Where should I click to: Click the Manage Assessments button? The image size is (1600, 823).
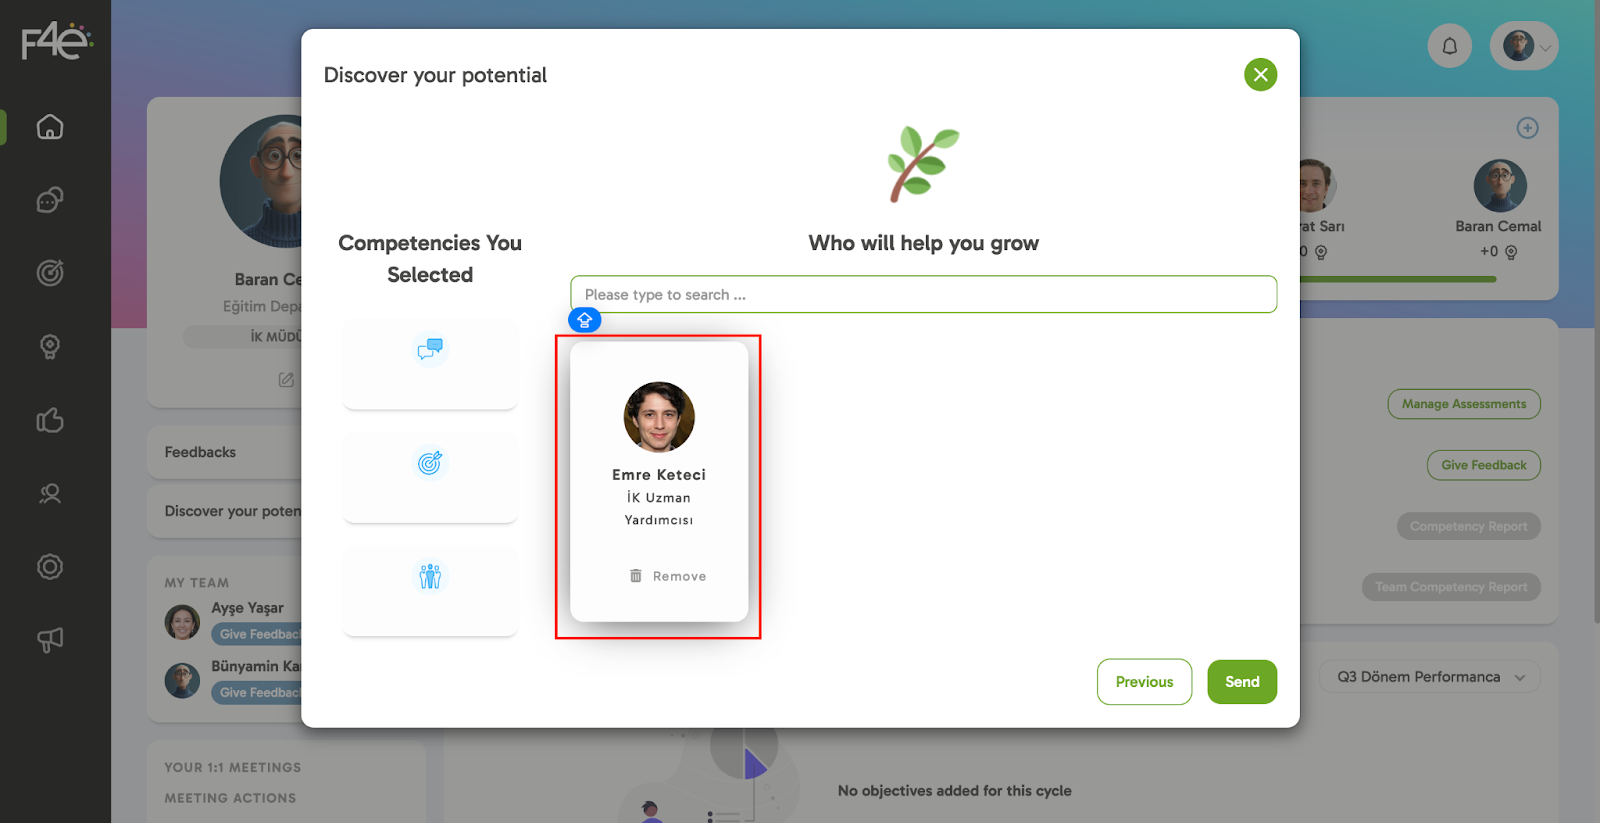[1463, 404]
